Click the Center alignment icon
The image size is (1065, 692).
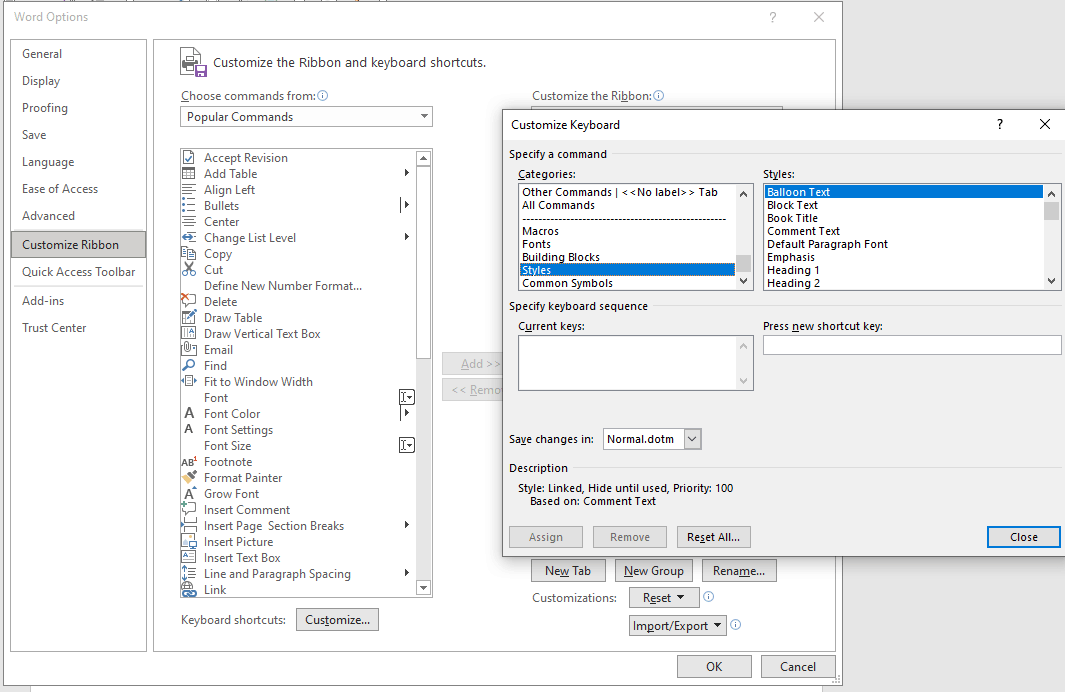point(189,221)
